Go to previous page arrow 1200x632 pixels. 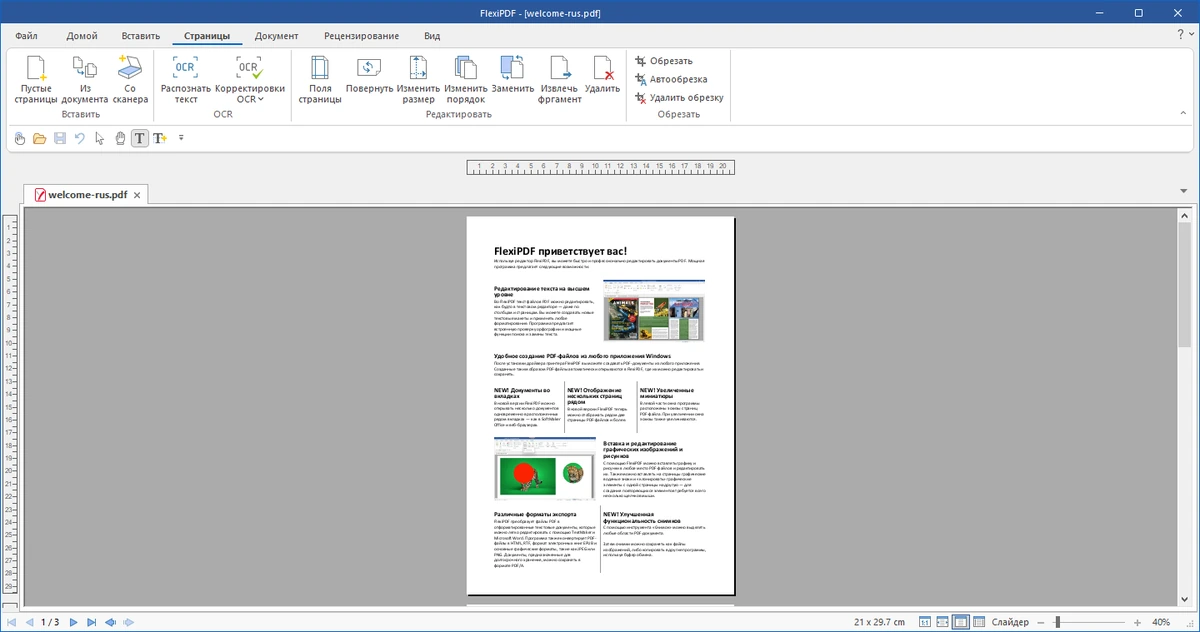click(28, 622)
